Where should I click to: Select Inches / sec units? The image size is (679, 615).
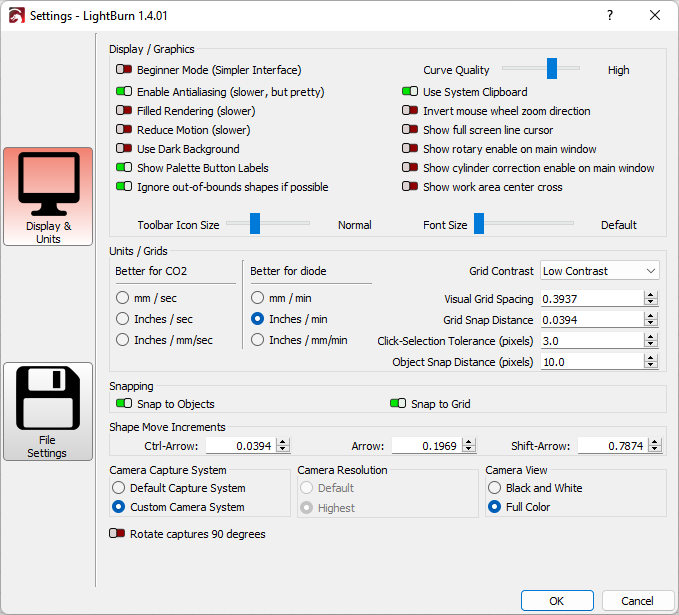point(123,319)
